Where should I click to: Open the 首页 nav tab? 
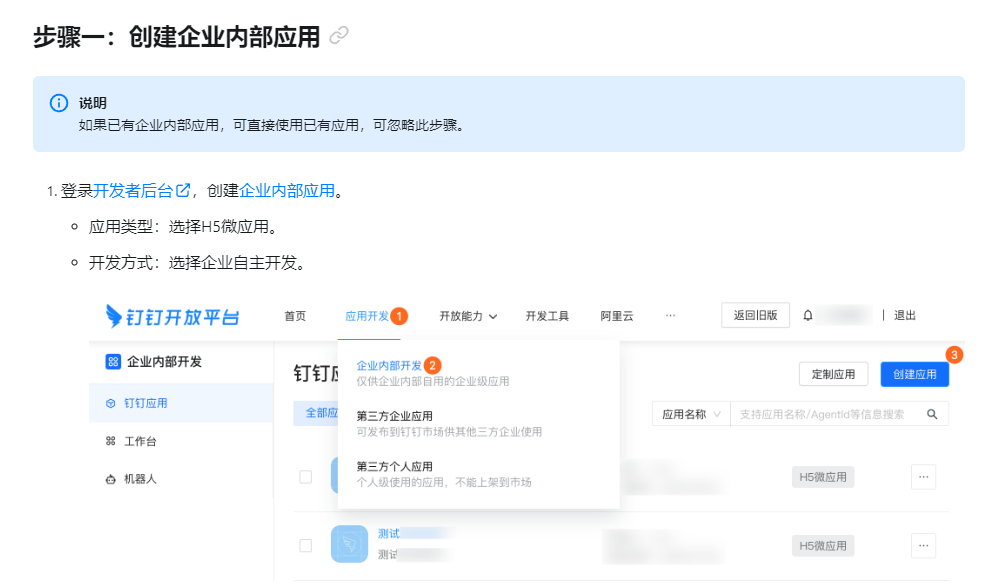click(x=295, y=316)
